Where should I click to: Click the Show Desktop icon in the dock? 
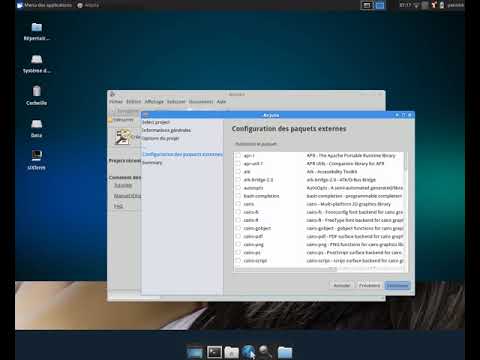pos(195,352)
